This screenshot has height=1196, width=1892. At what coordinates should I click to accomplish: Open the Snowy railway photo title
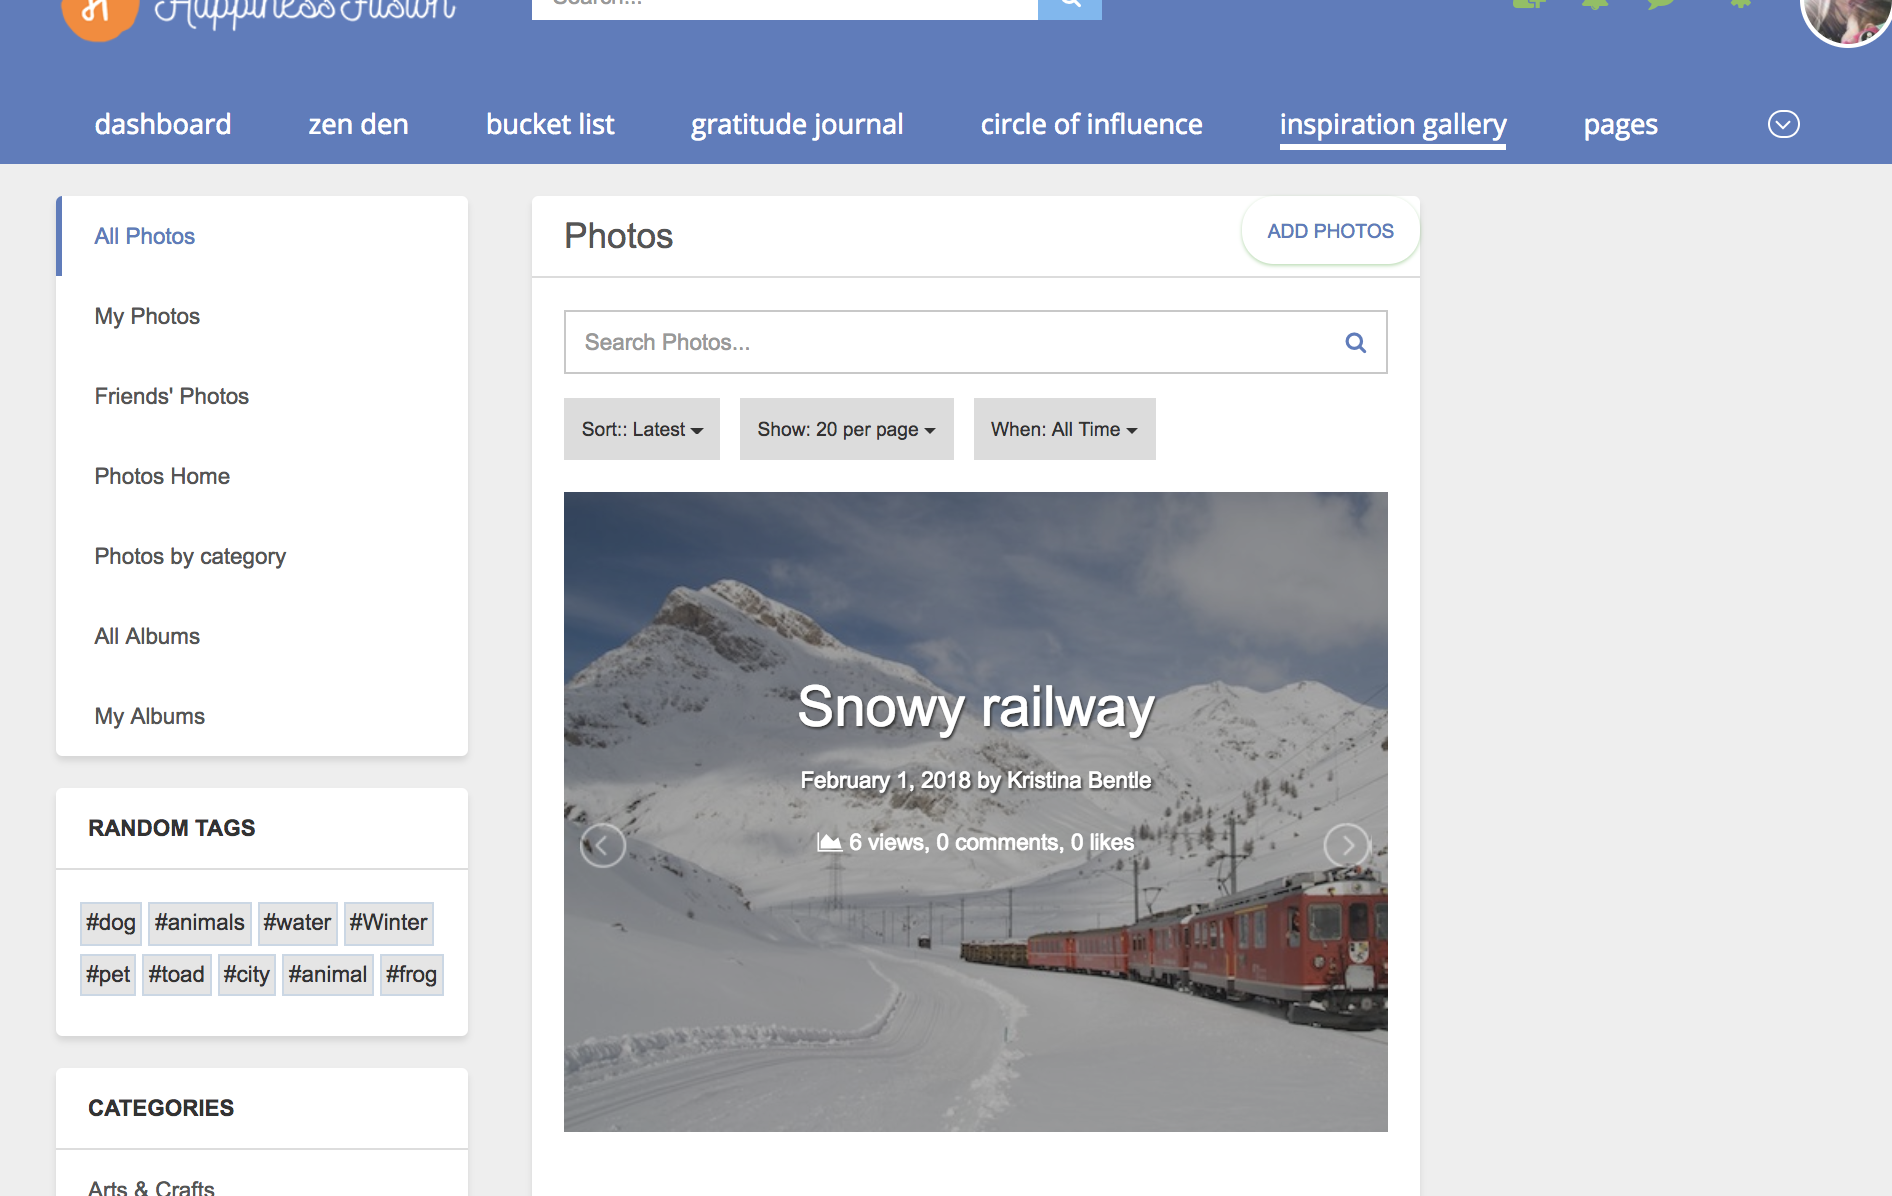(x=976, y=707)
